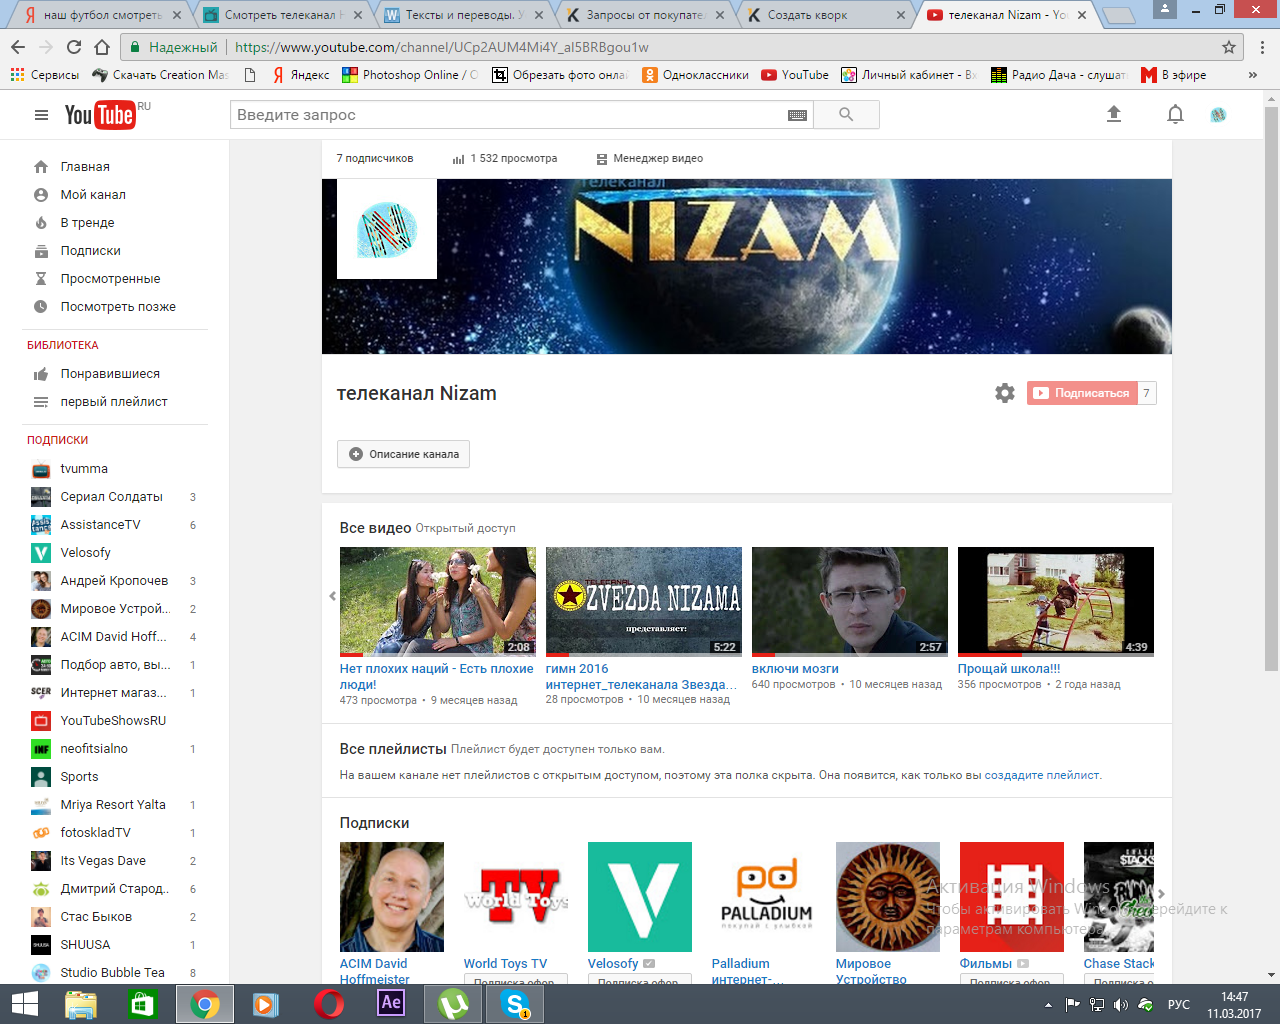Viewport: 1280px width, 1024px height.
Task: Open uTorrent from the taskbar
Action: click(453, 1004)
